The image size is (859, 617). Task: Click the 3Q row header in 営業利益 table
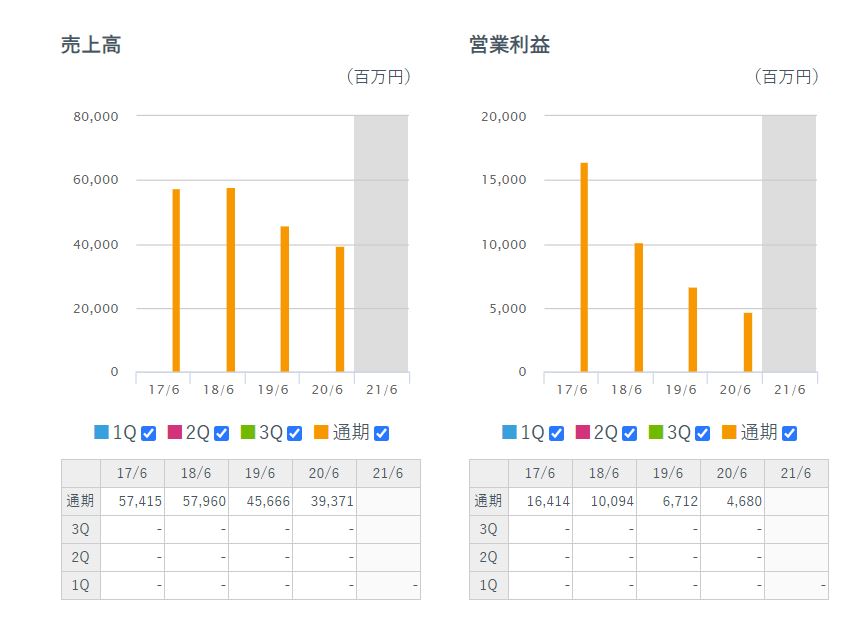coord(489,529)
